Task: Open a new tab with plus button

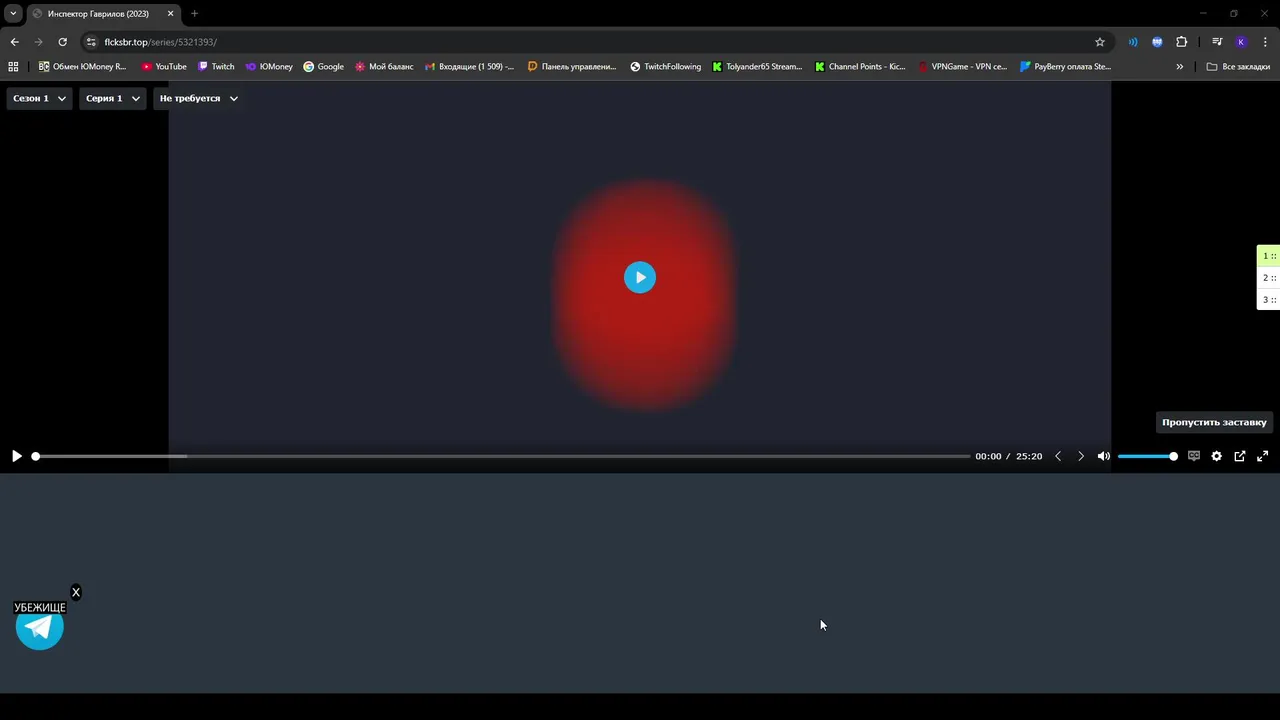Action: coord(194,13)
